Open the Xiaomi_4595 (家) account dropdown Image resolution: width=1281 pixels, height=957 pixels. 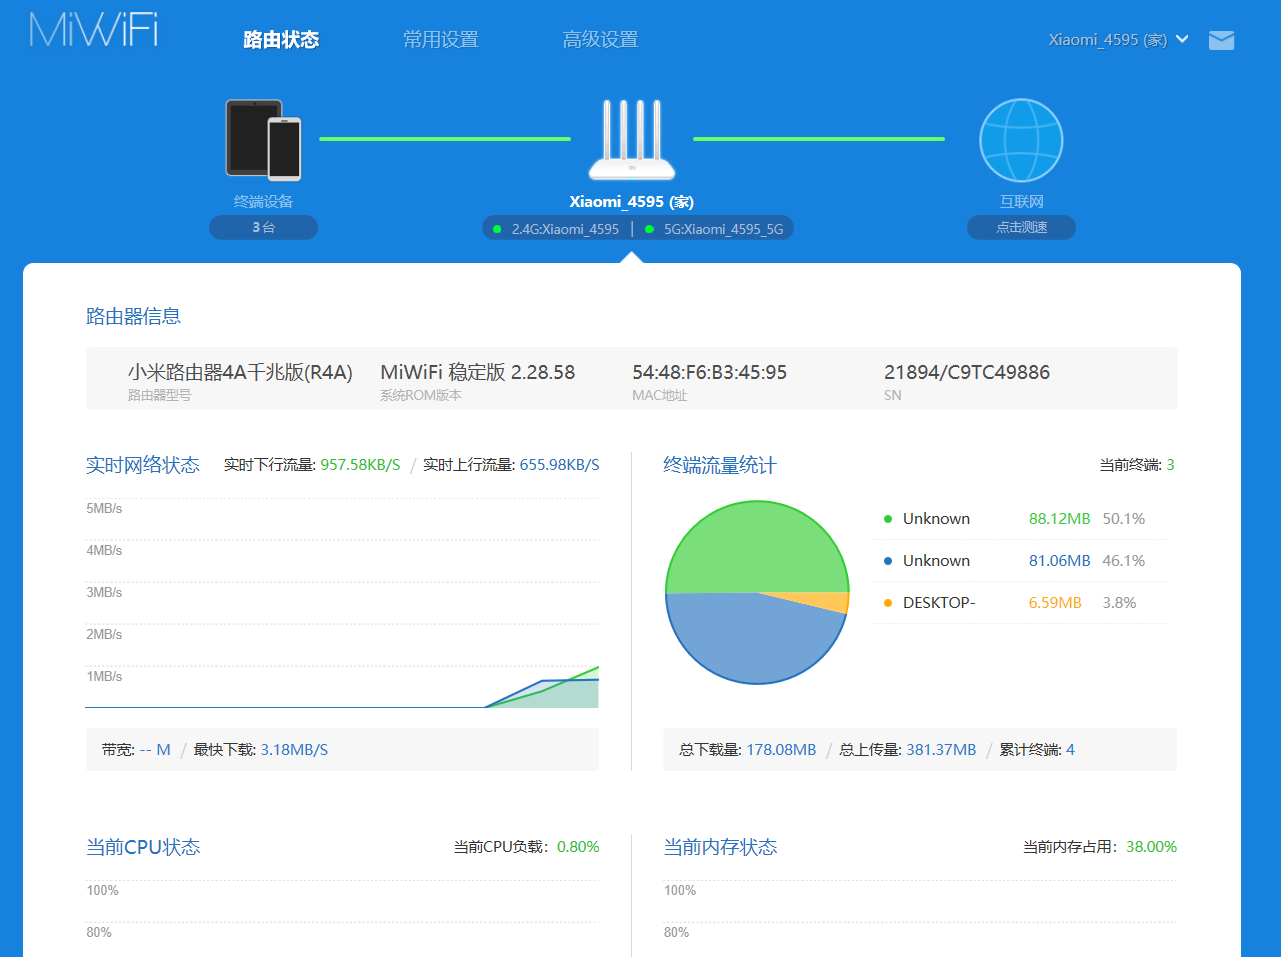tap(1118, 41)
